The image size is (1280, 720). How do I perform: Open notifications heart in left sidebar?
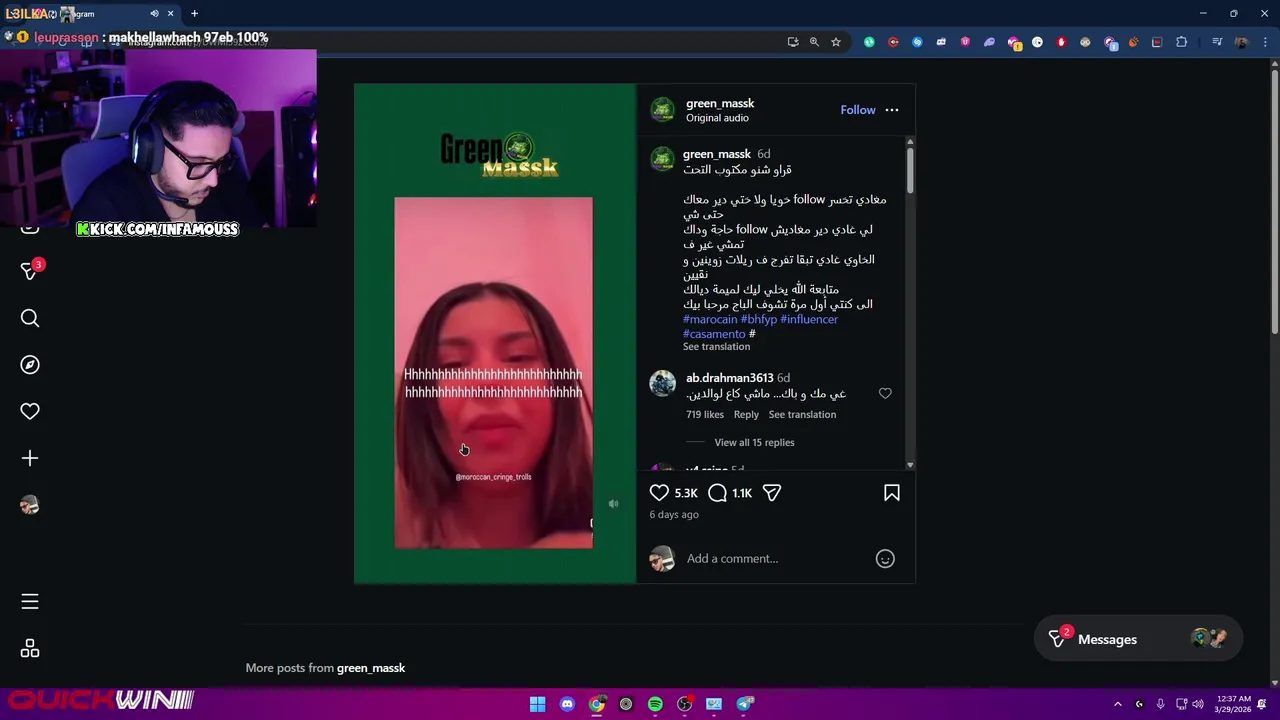click(x=30, y=411)
